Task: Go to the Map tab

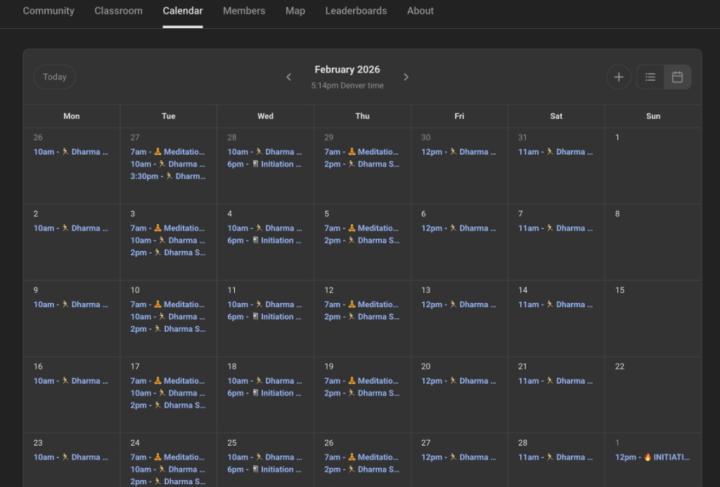Action: [295, 11]
